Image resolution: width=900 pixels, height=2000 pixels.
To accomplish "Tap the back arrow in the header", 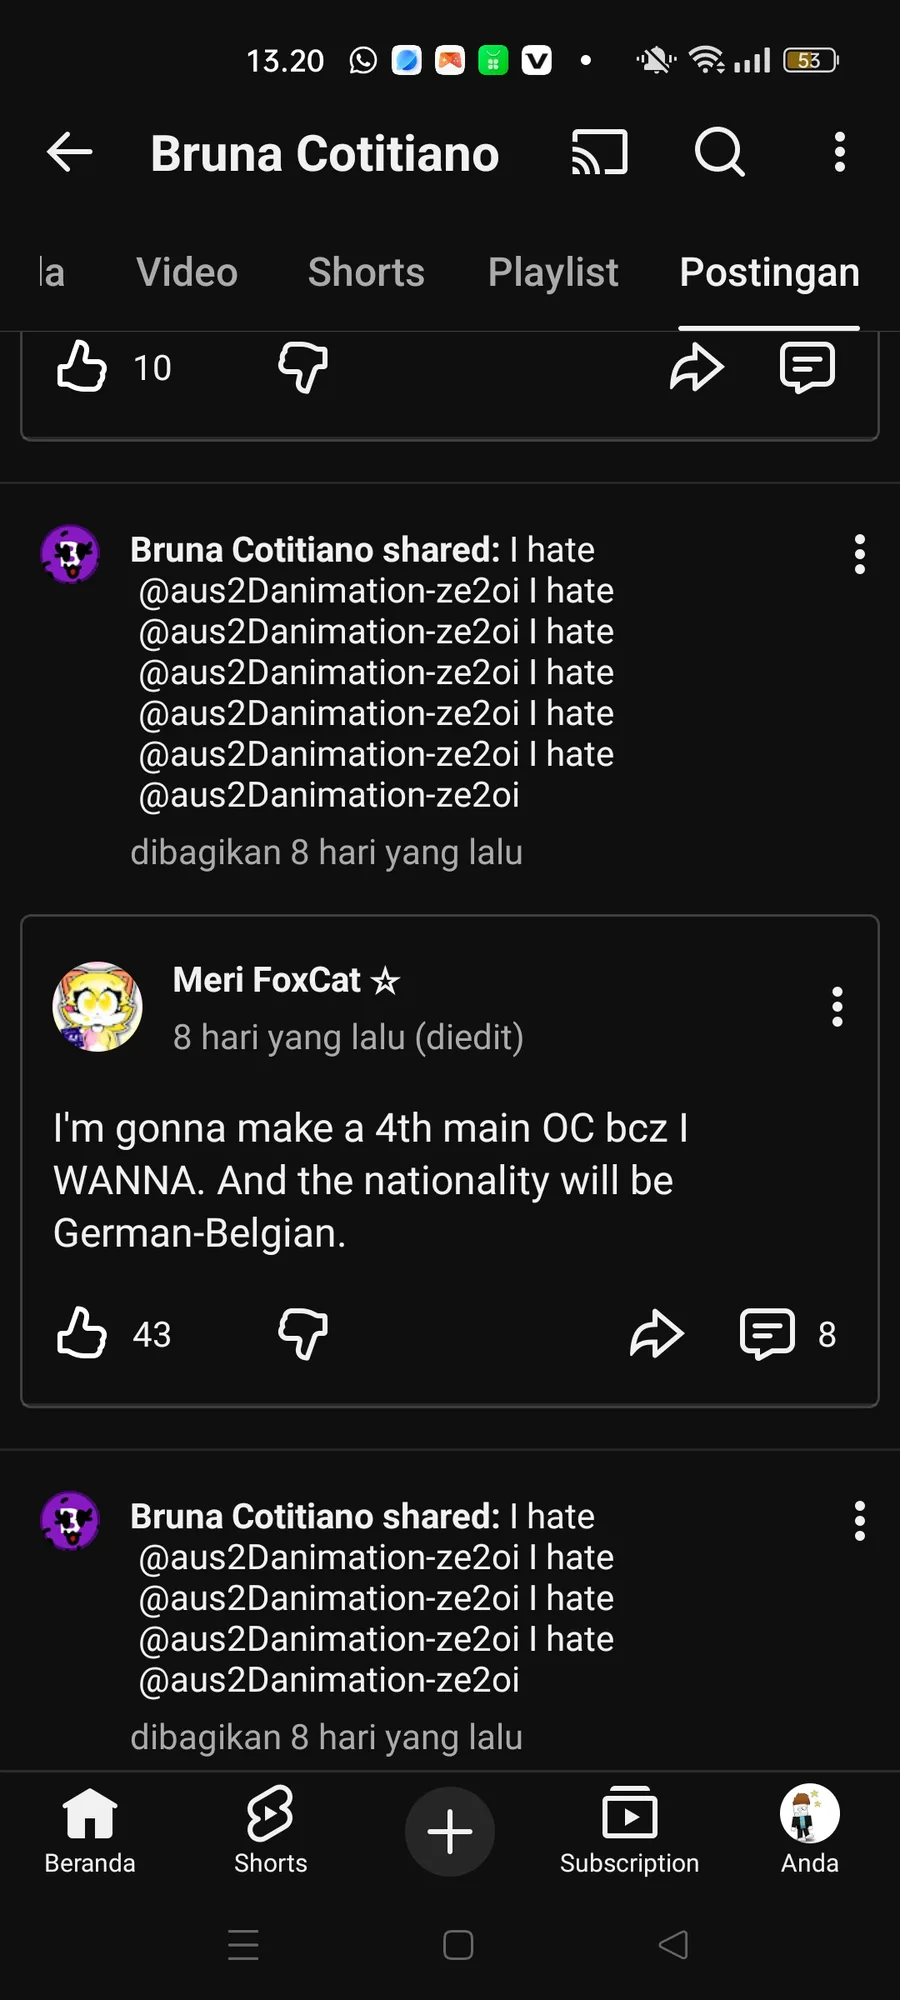I will click(x=70, y=153).
